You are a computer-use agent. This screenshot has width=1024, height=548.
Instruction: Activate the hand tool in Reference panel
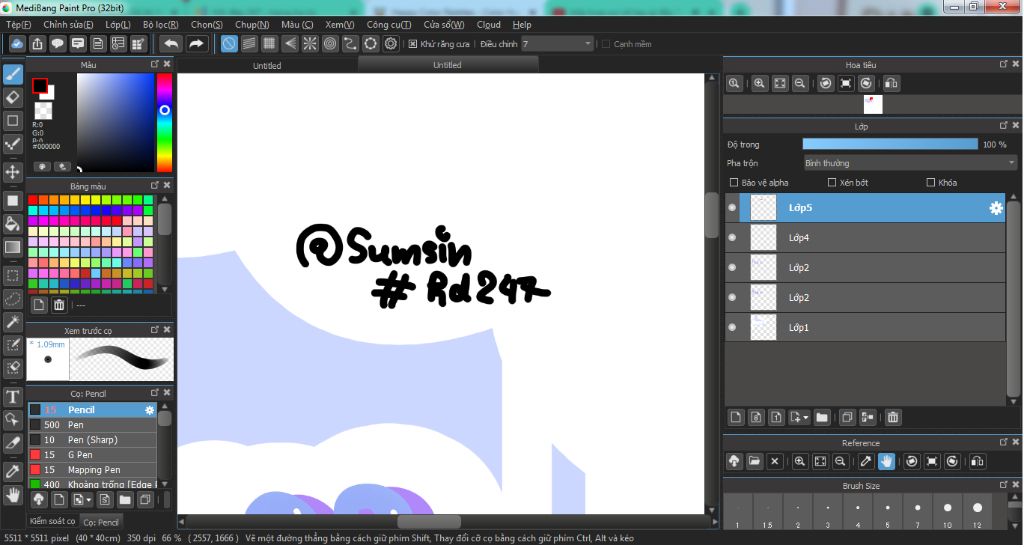tap(886, 461)
